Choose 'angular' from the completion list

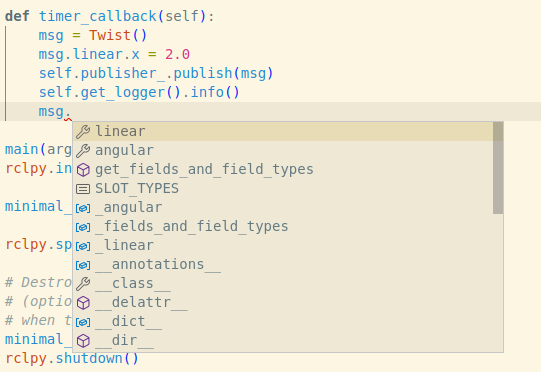pyautogui.click(x=283, y=150)
